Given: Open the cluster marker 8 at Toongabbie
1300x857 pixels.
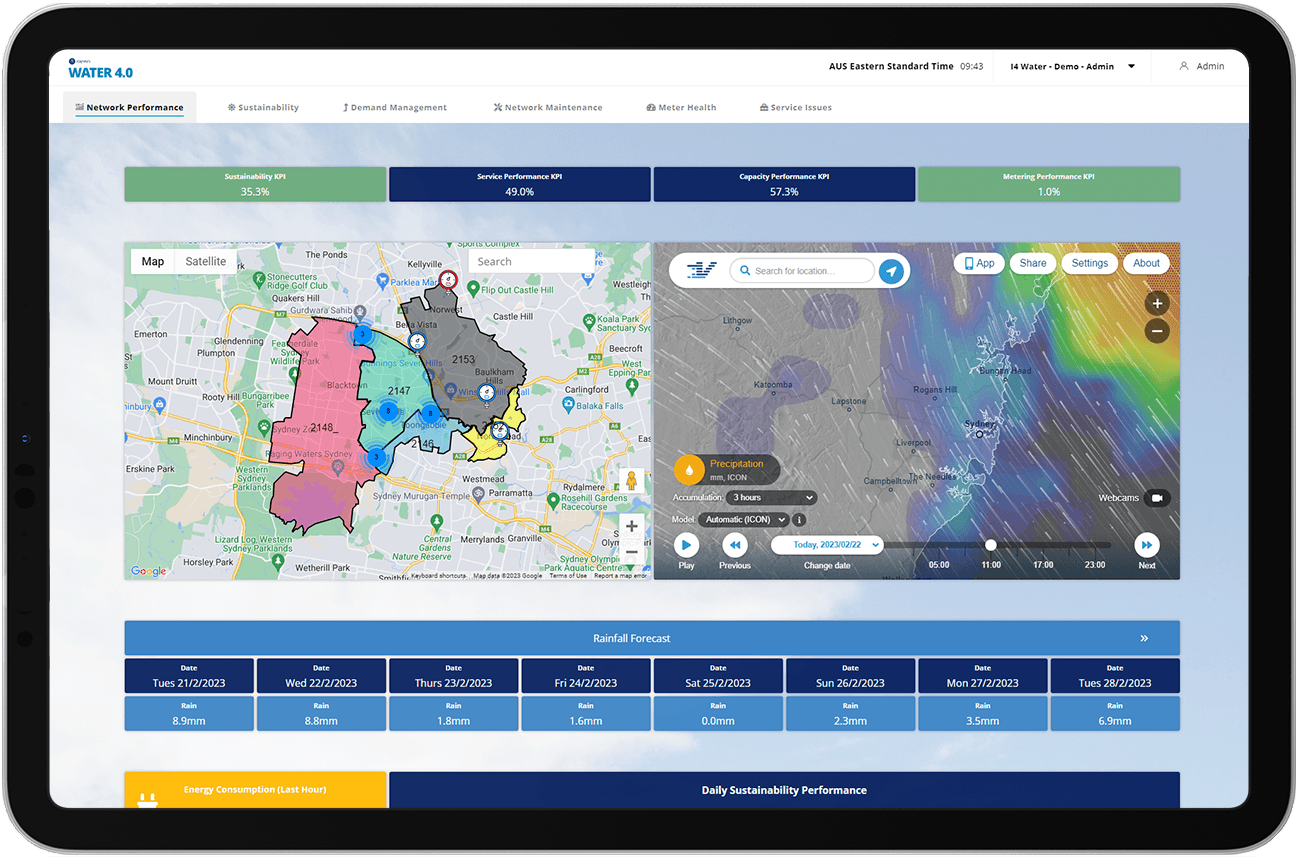Looking at the screenshot, I should click(x=430, y=413).
